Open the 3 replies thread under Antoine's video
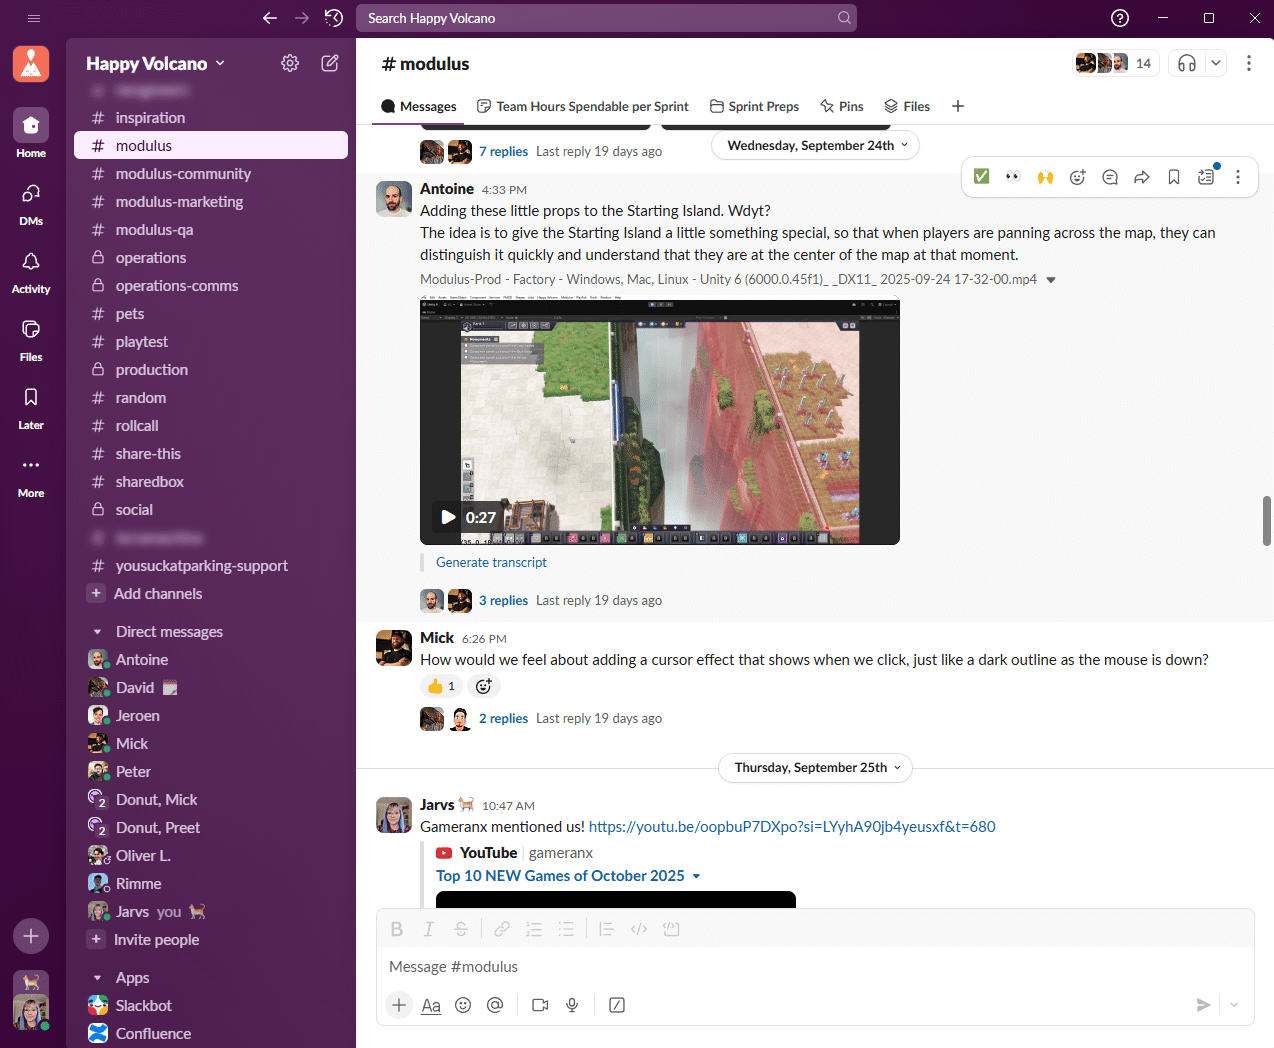Screen dimensions: 1274x1048 (x=503, y=600)
